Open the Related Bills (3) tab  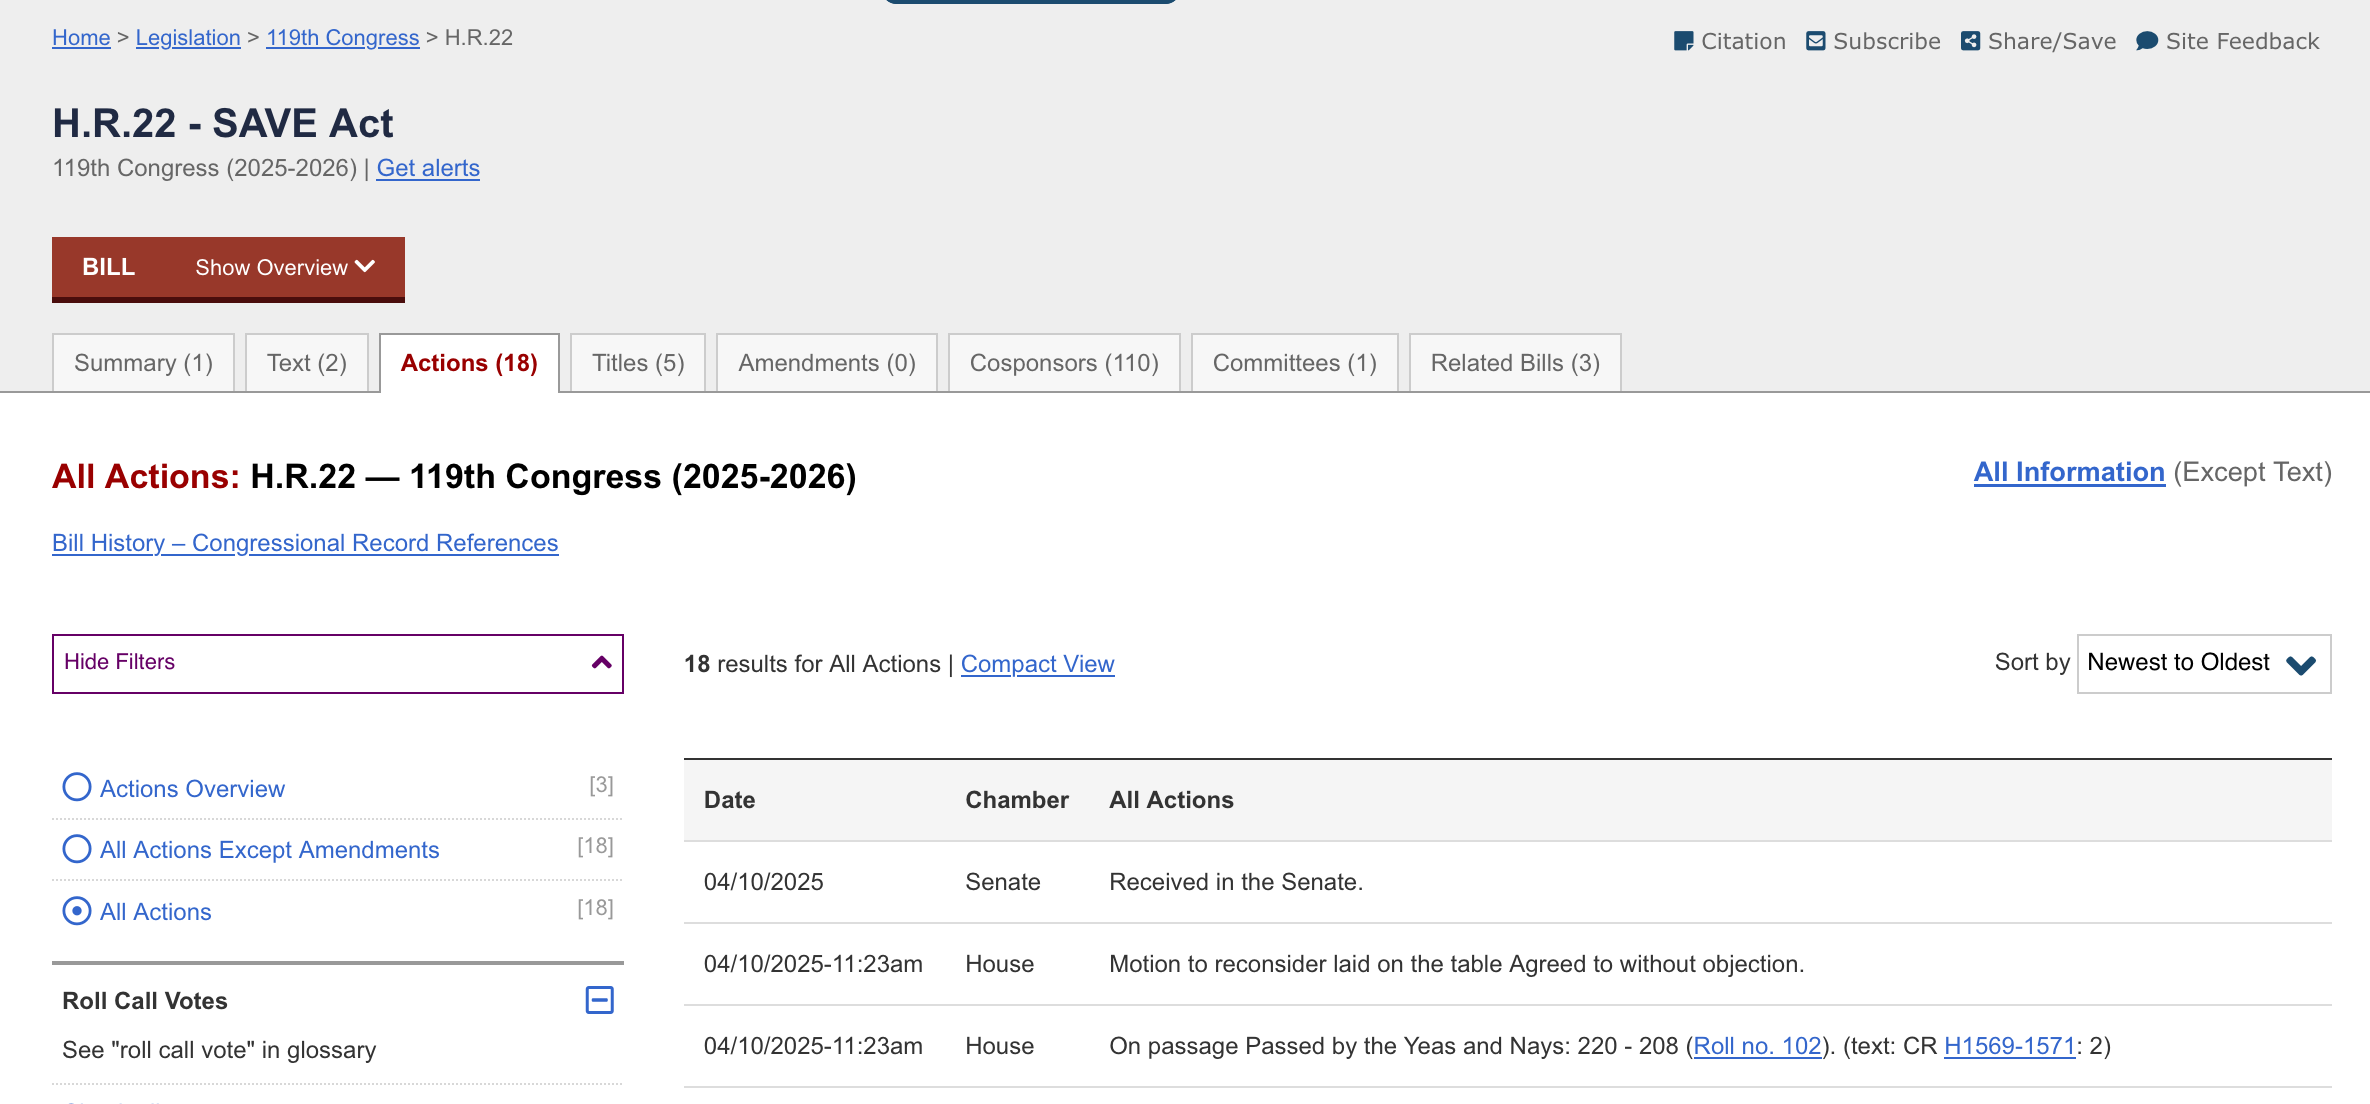coord(1515,363)
